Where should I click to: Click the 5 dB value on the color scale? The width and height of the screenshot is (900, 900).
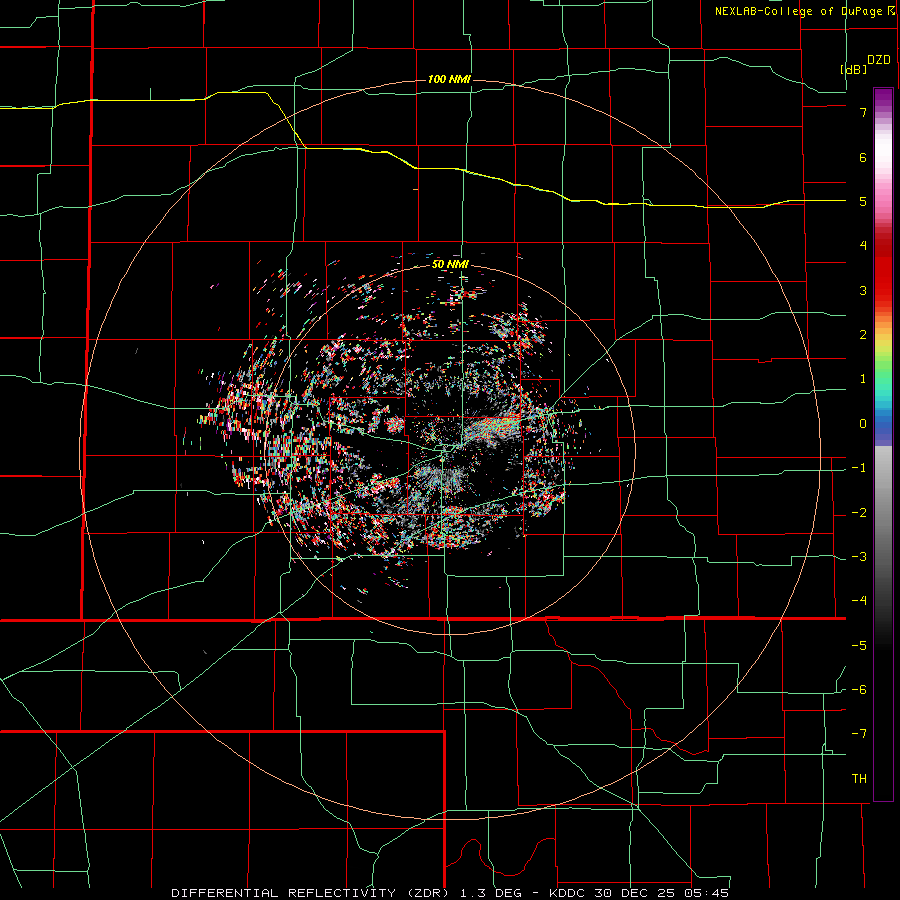click(x=863, y=201)
